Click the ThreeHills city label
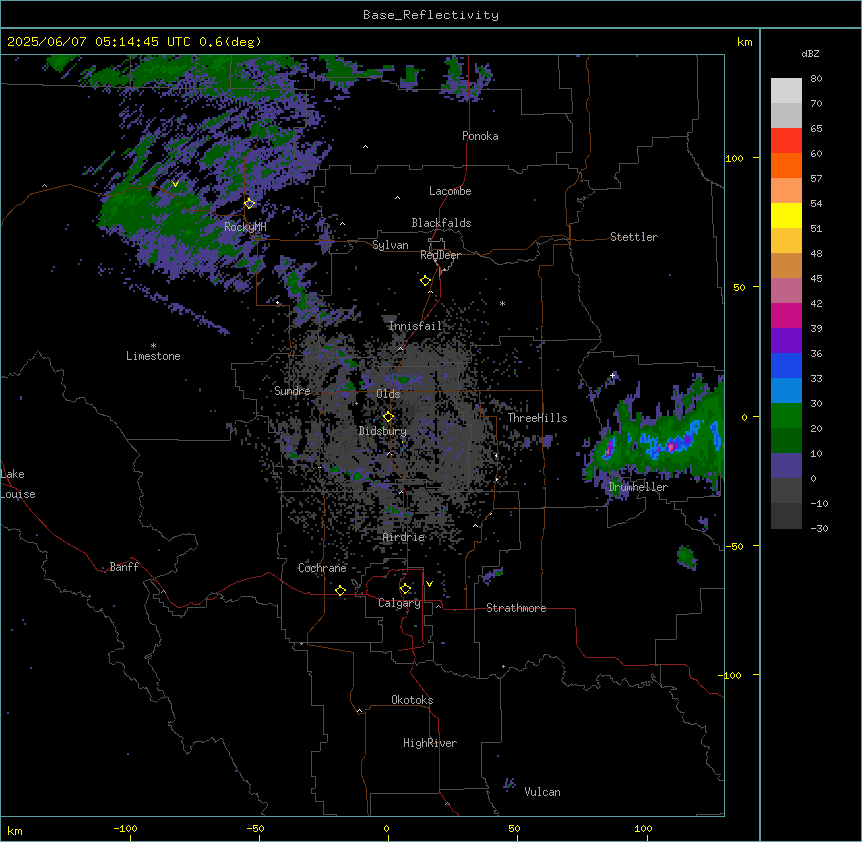The image size is (862, 842). 537,418
